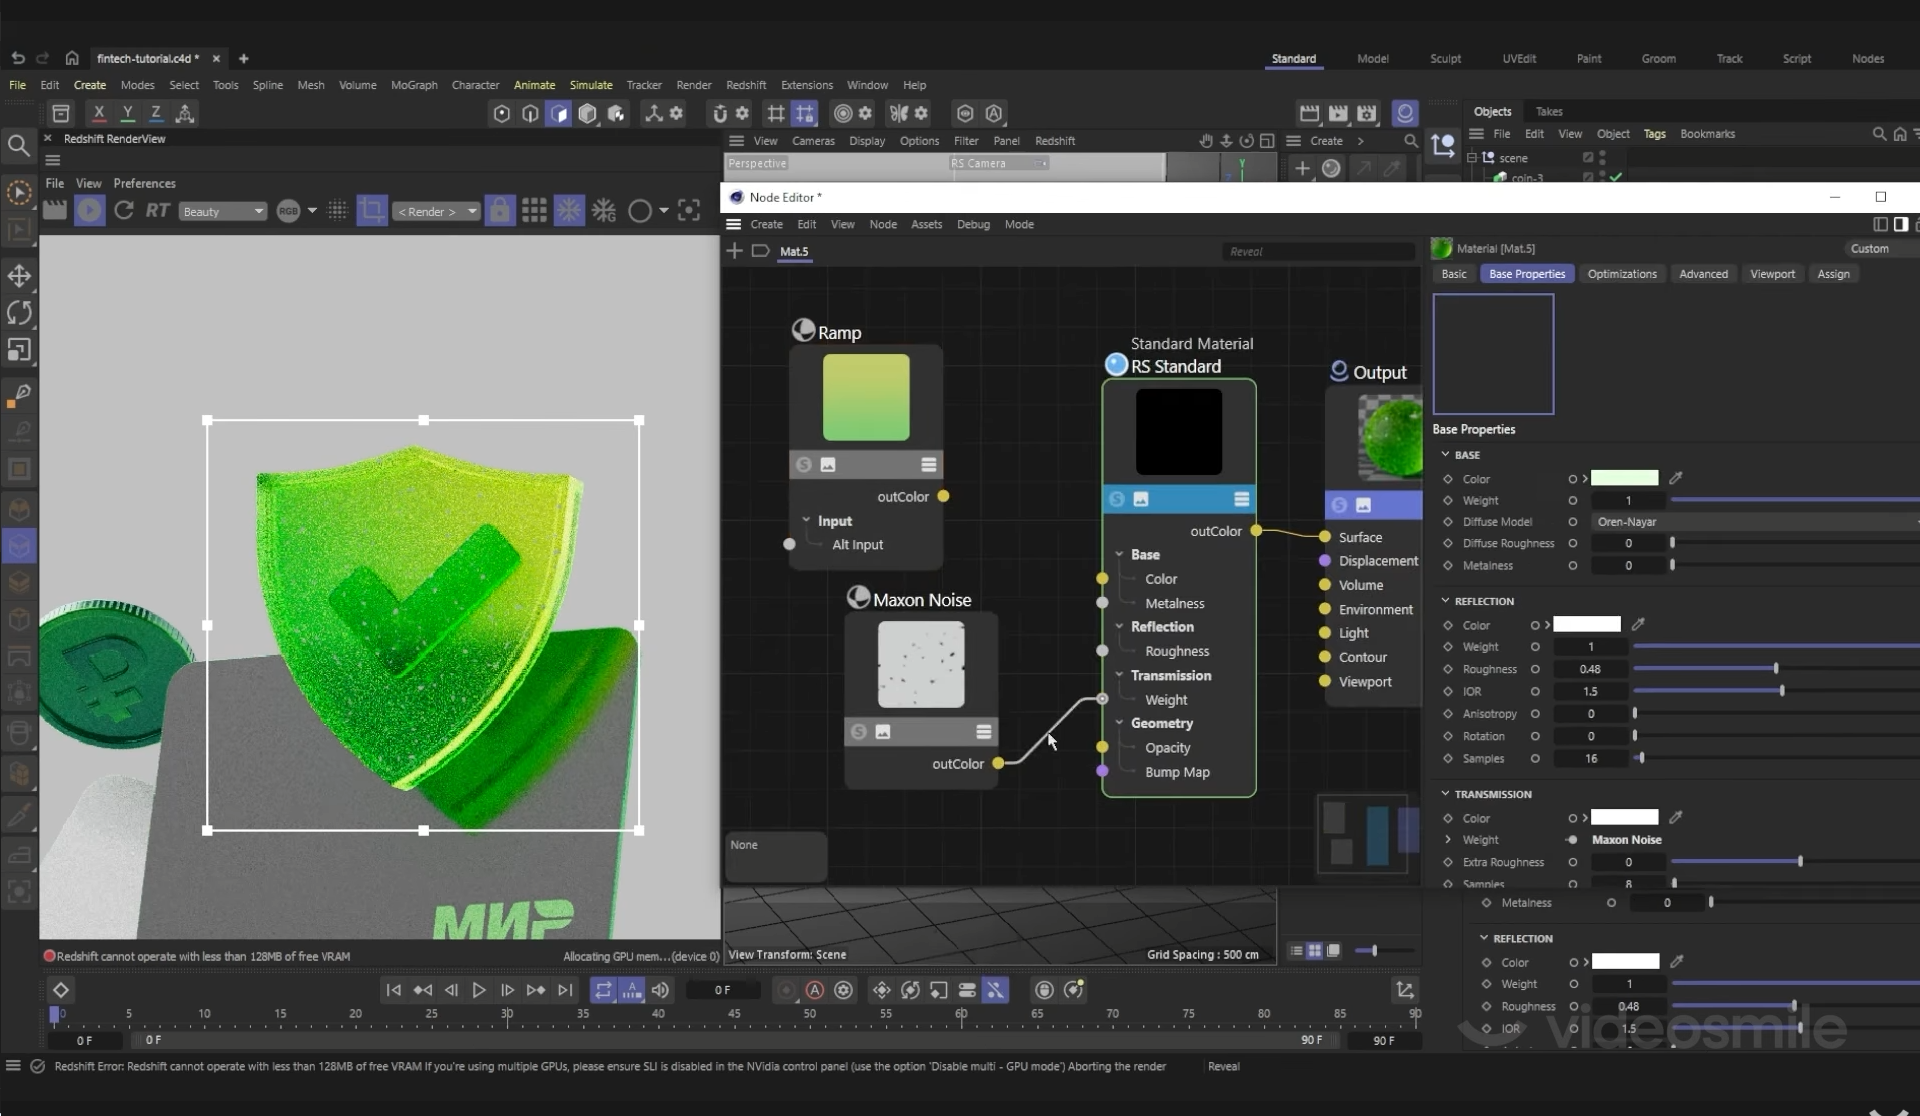Click the Assign button in material panel
Viewport: 1920px width, 1116px height.
(1833, 274)
